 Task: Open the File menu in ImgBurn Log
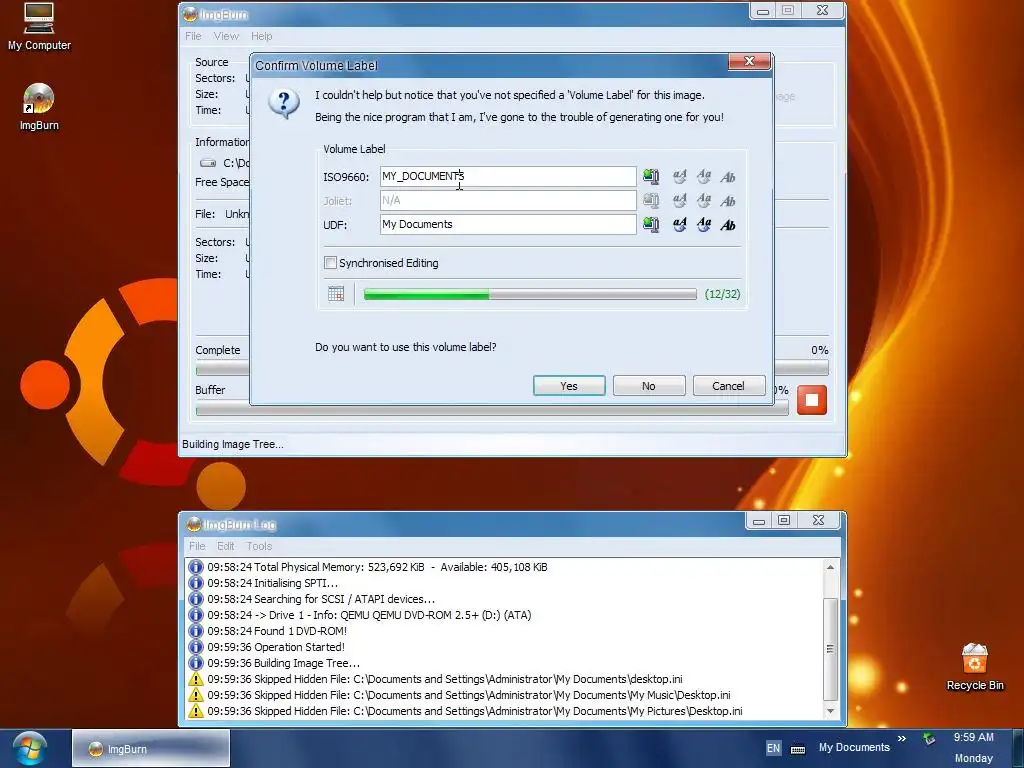pos(197,546)
